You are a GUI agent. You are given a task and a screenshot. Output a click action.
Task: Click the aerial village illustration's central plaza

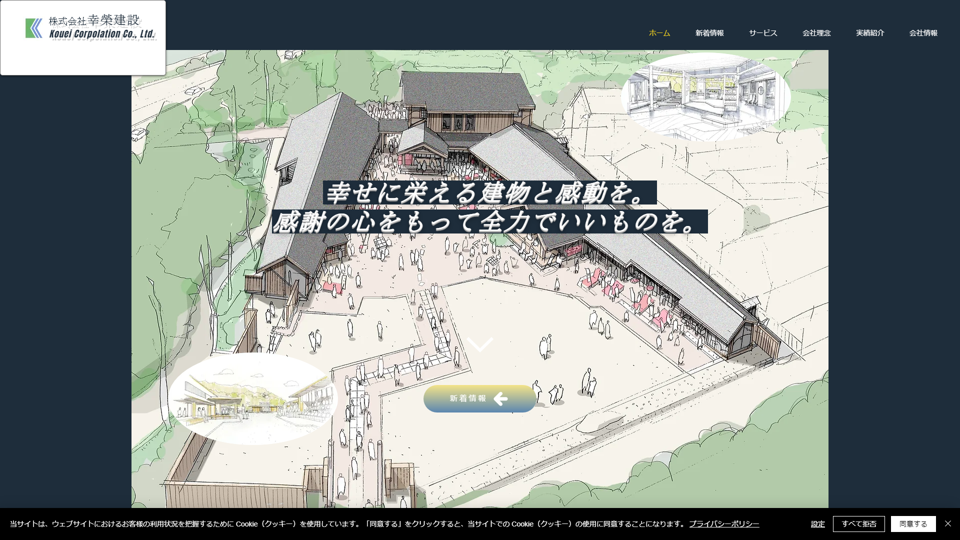(x=500, y=300)
